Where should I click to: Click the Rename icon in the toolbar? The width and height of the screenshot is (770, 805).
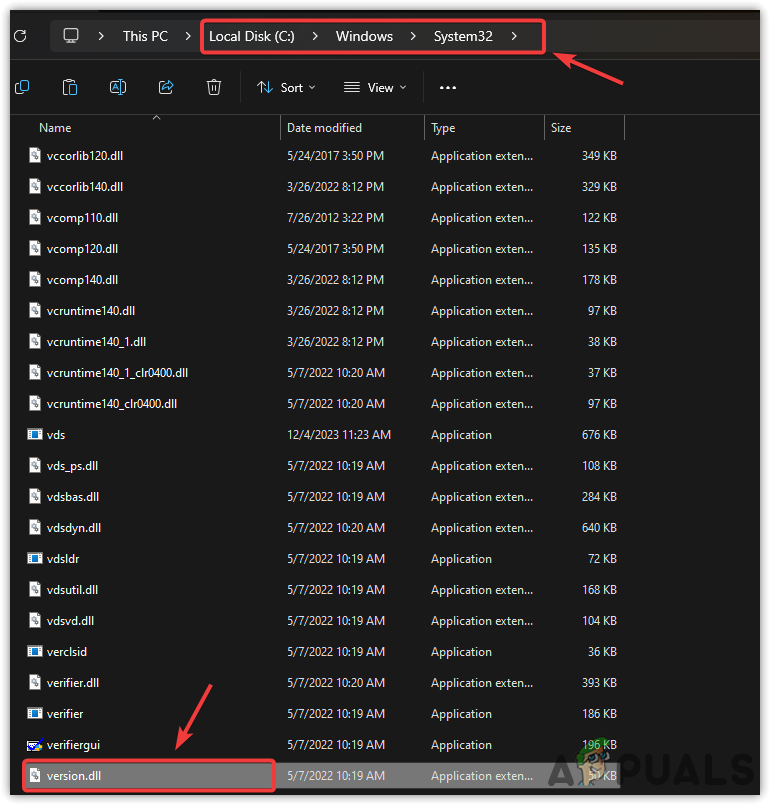tap(118, 87)
